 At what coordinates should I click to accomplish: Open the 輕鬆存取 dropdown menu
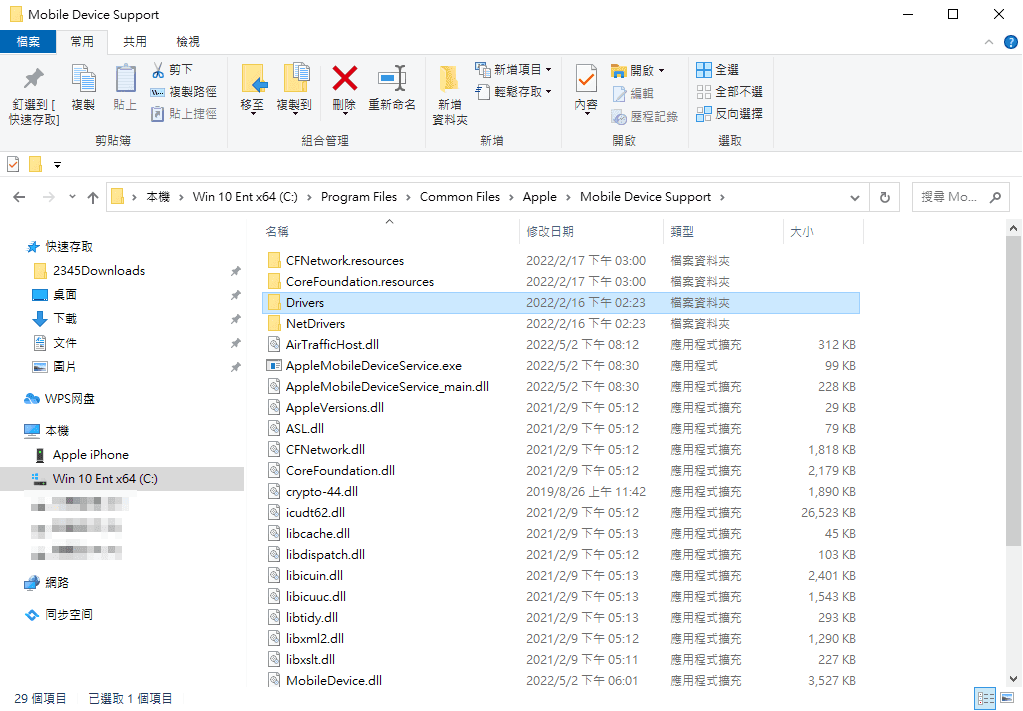548,92
